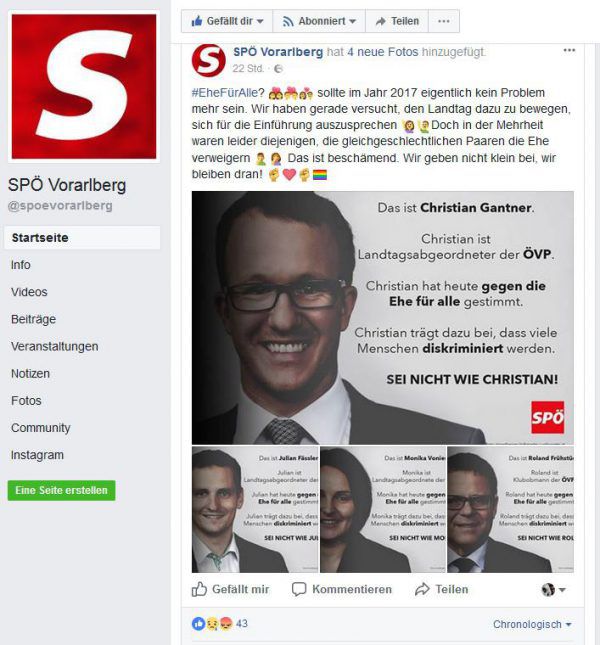This screenshot has height=645, width=600.
Task: Click the globe public audience icon
Action: click(278, 69)
